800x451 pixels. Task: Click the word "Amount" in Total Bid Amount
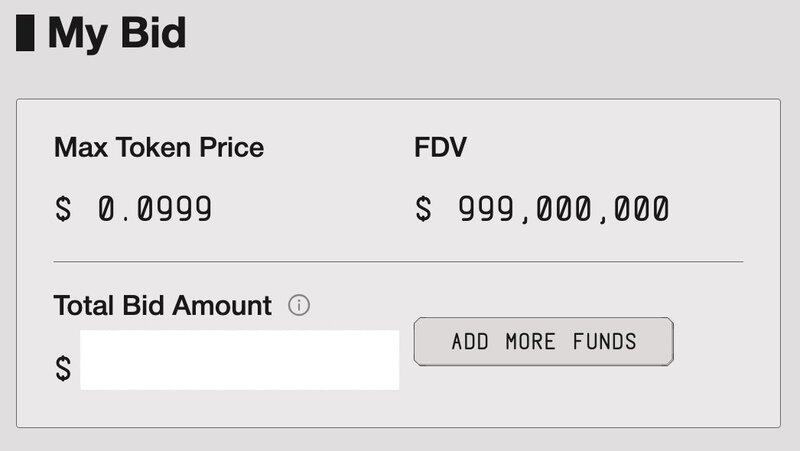221,306
